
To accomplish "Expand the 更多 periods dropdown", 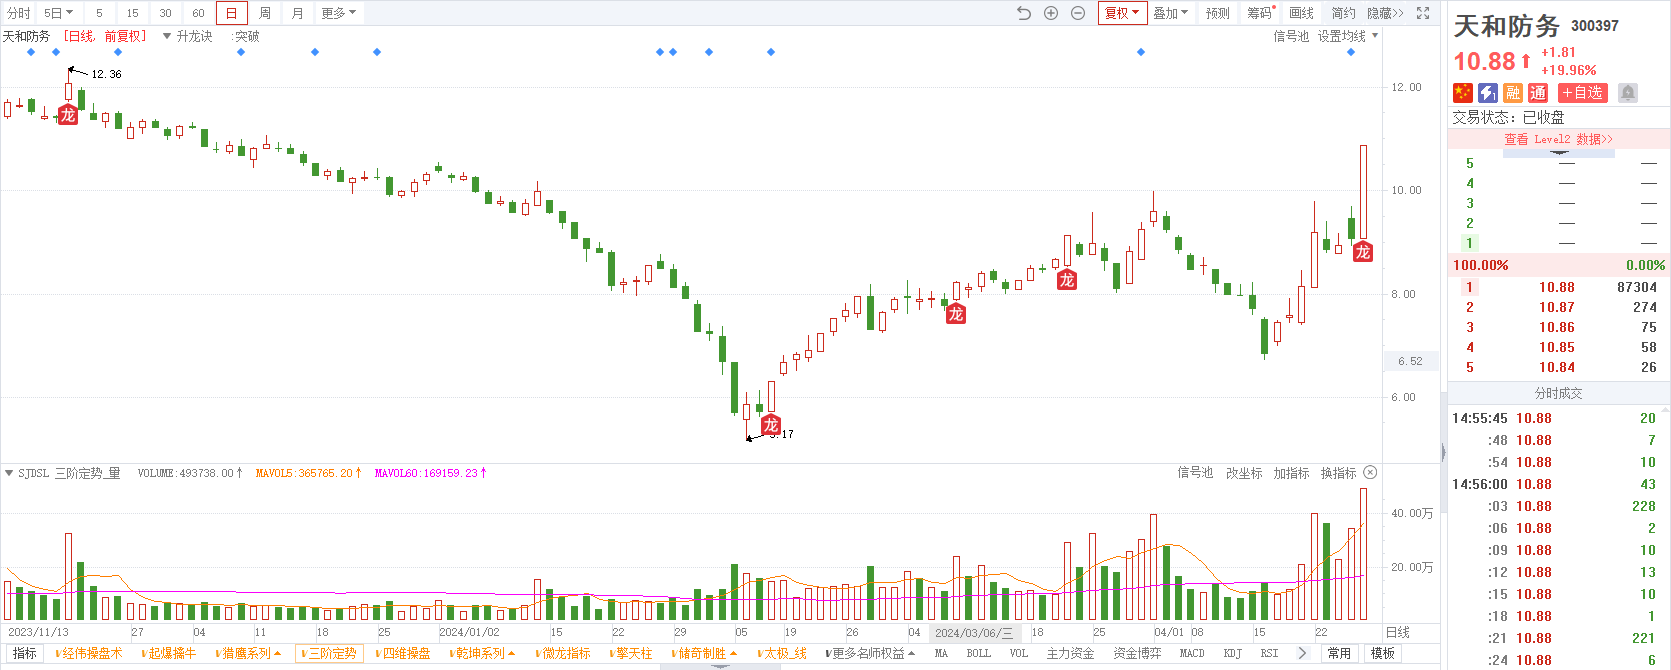I will point(339,13).
